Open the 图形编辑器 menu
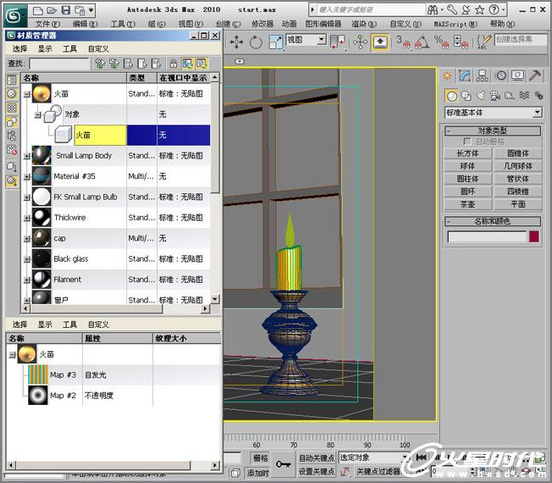This screenshot has height=483, width=552. (323, 24)
